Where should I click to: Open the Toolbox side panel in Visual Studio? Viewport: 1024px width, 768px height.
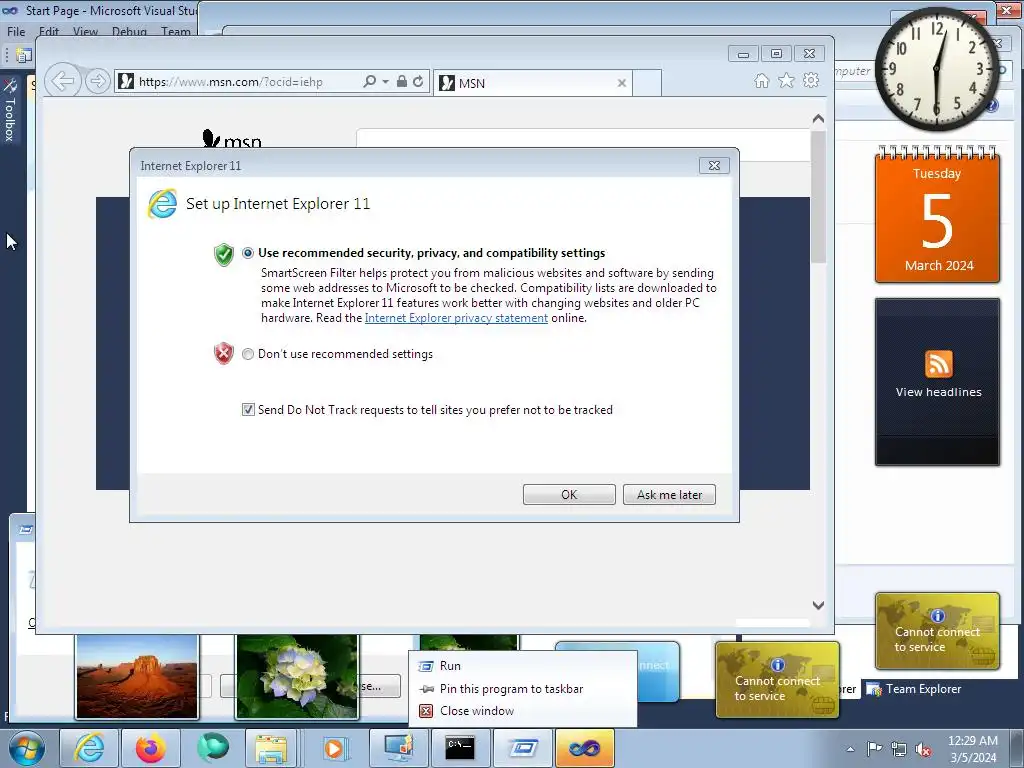(10, 111)
